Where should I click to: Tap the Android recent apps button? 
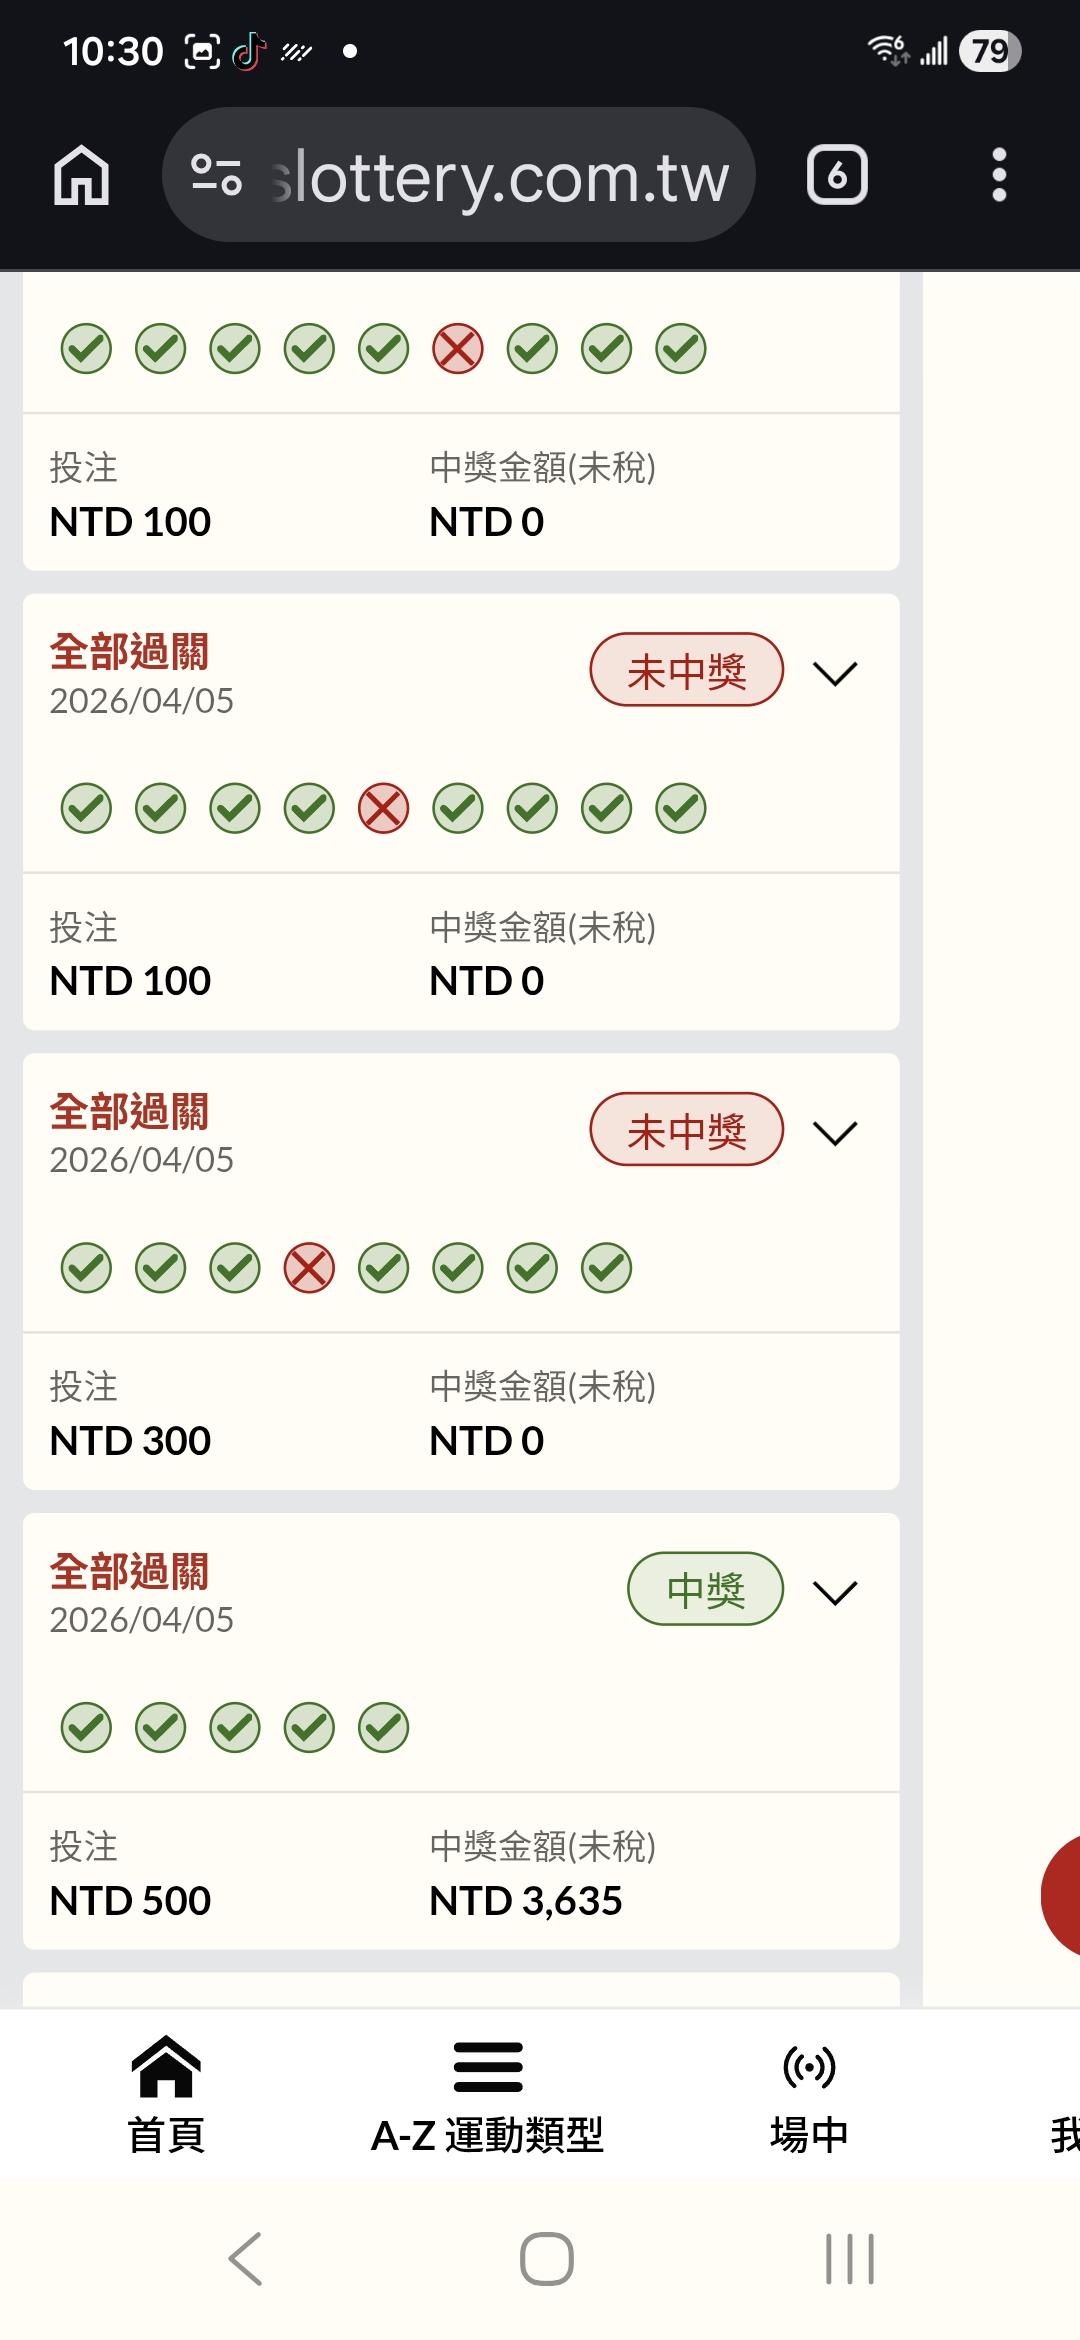pos(849,2259)
